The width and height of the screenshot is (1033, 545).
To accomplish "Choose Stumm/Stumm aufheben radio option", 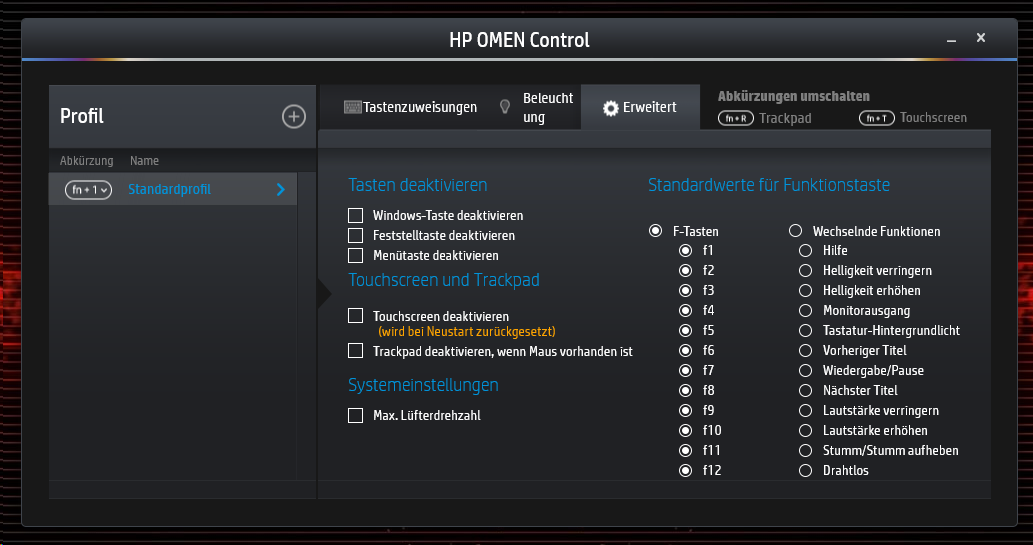I will point(805,450).
